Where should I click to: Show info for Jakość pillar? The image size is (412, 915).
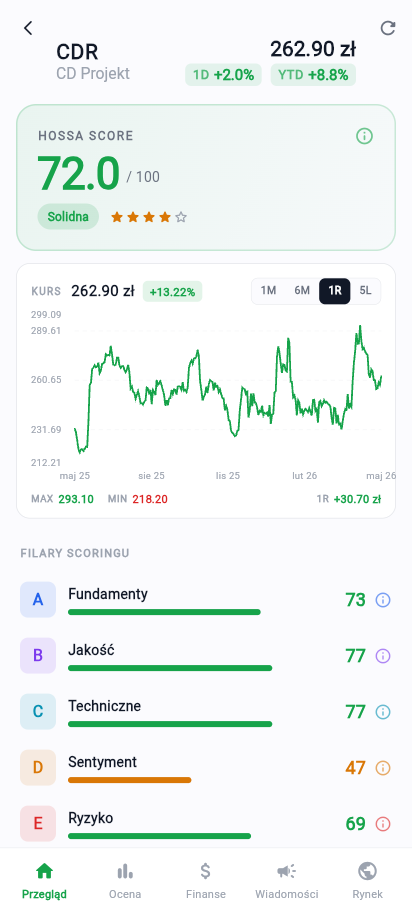[x=383, y=656]
